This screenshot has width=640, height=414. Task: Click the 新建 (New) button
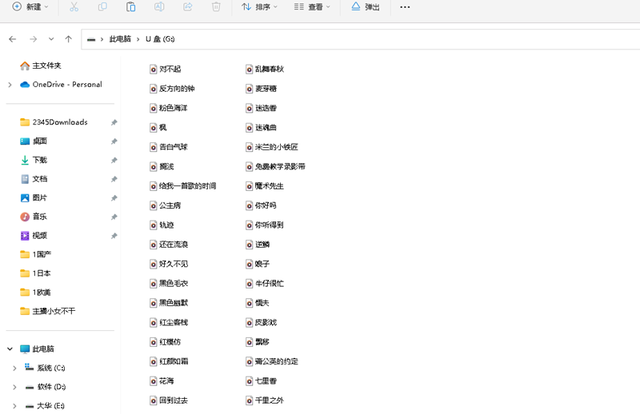tap(27, 7)
